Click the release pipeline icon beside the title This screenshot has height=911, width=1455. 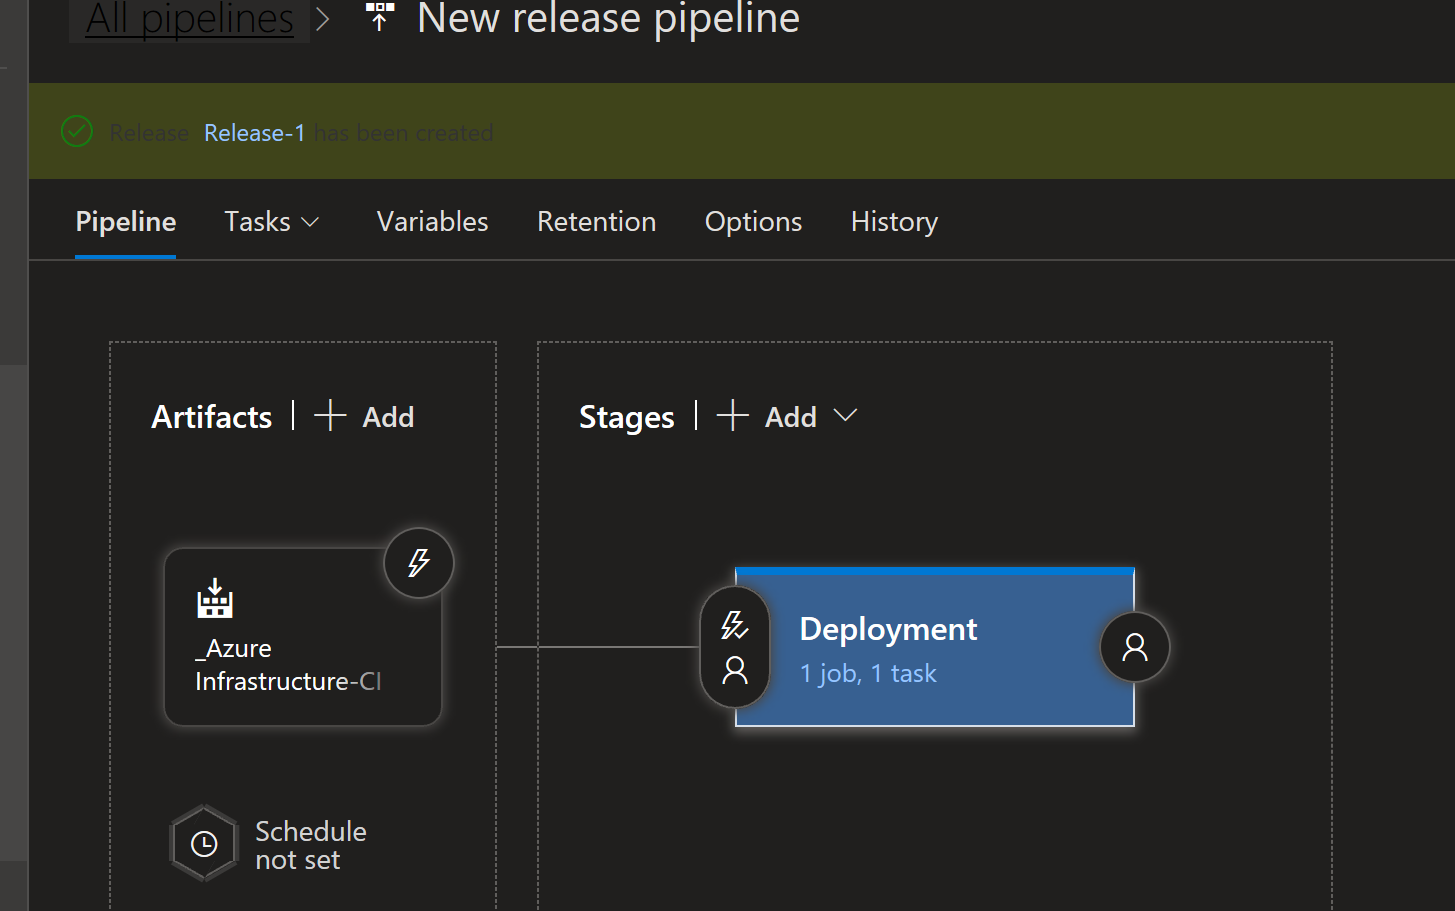point(380,17)
